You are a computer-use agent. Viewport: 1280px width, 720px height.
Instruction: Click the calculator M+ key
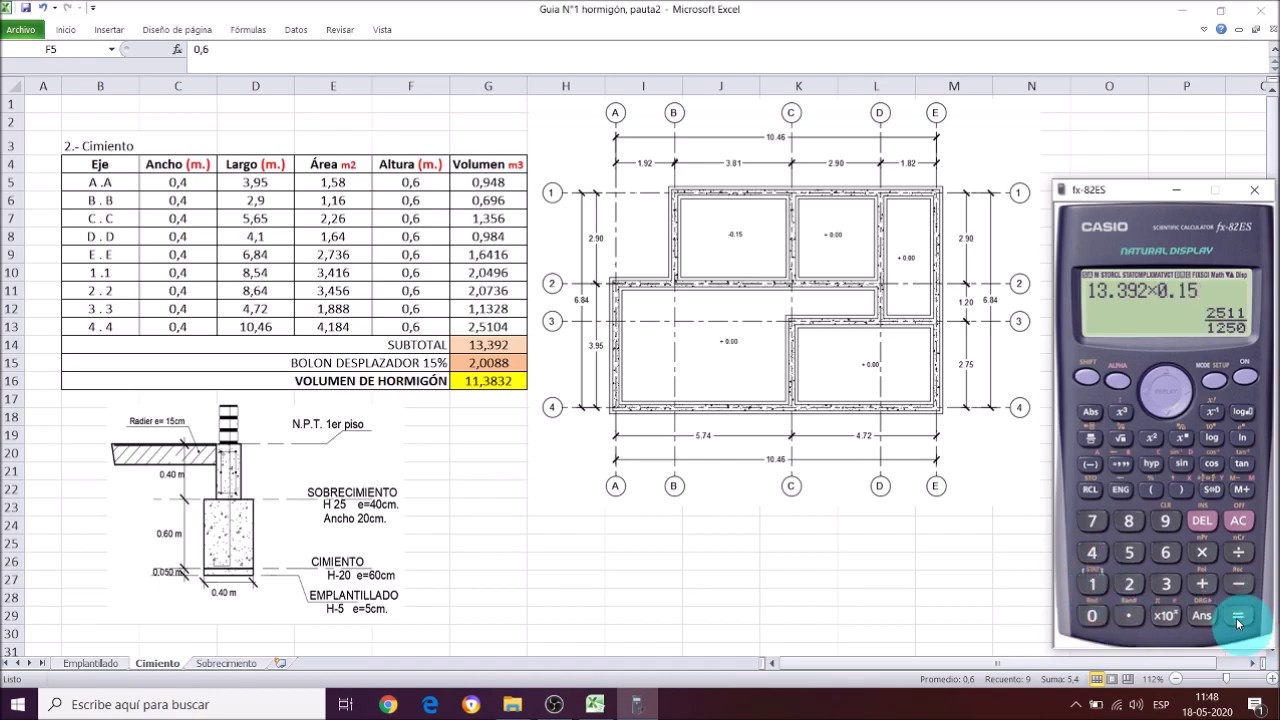pos(1241,490)
